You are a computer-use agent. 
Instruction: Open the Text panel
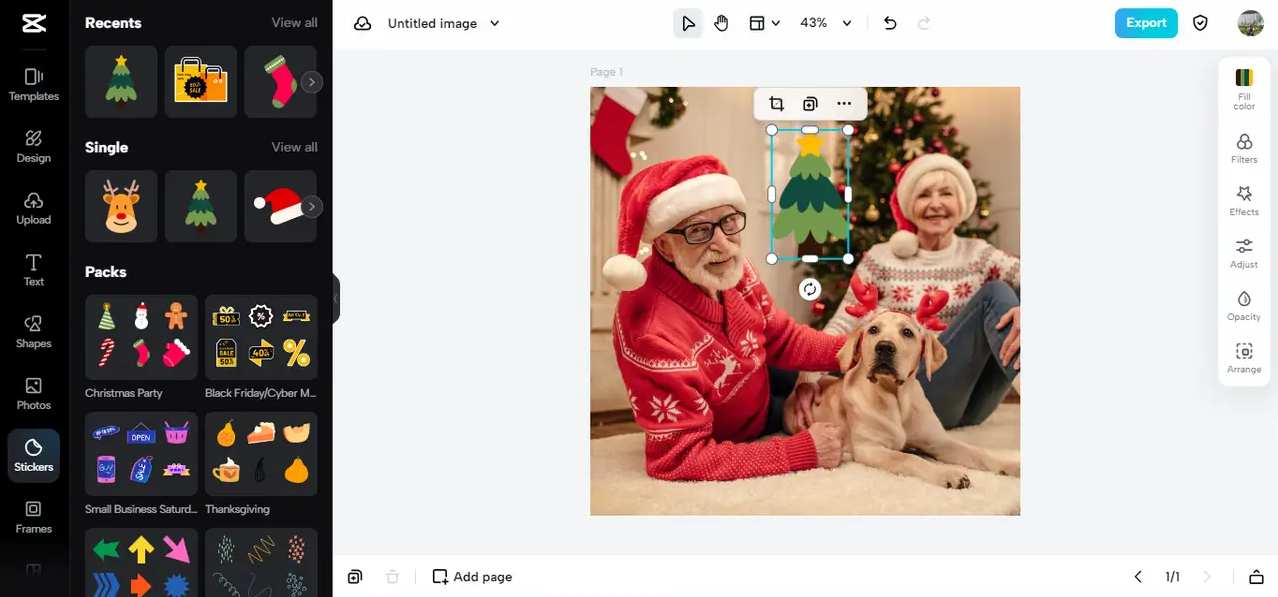click(x=34, y=270)
